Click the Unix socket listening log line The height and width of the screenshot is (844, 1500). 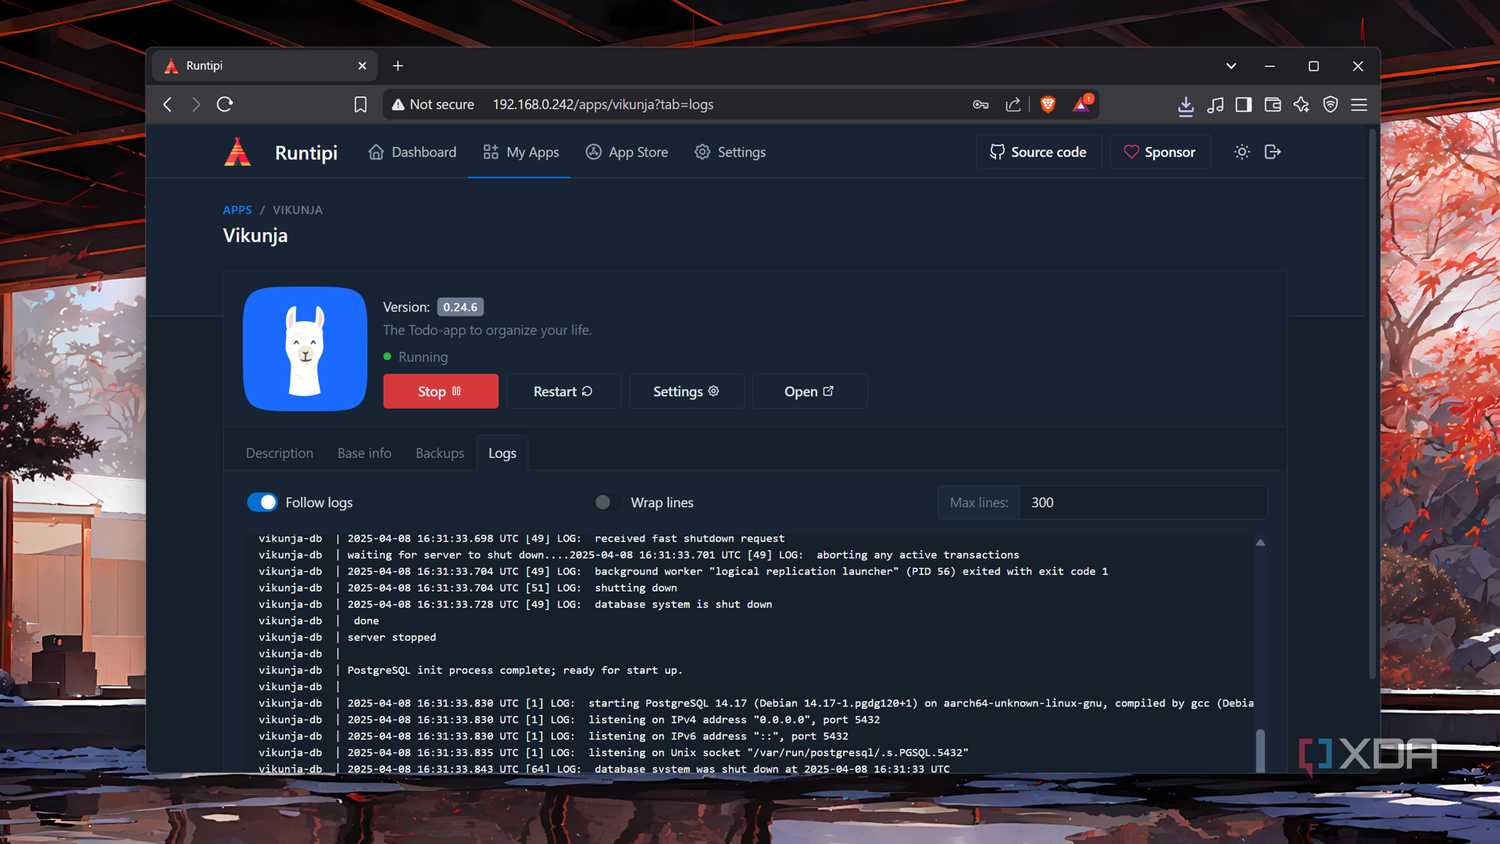click(x=658, y=752)
